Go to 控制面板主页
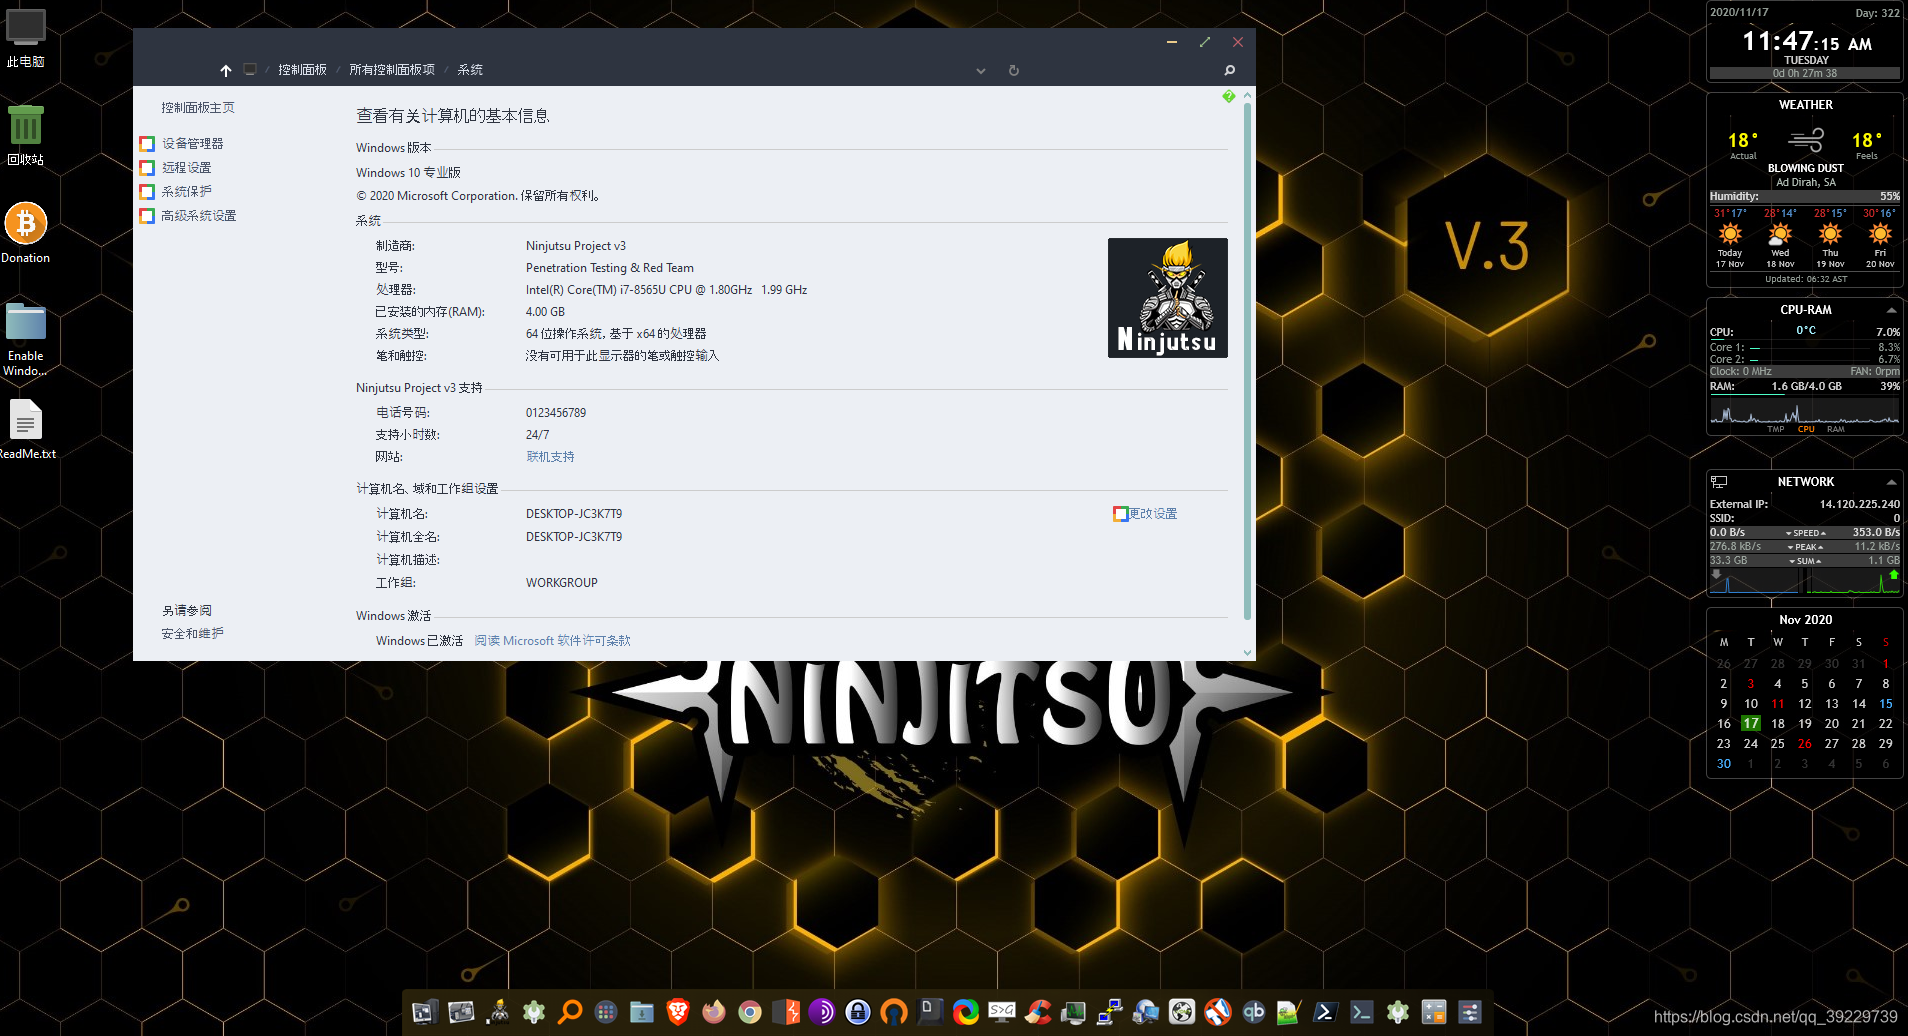The width and height of the screenshot is (1908, 1036). click(x=198, y=108)
